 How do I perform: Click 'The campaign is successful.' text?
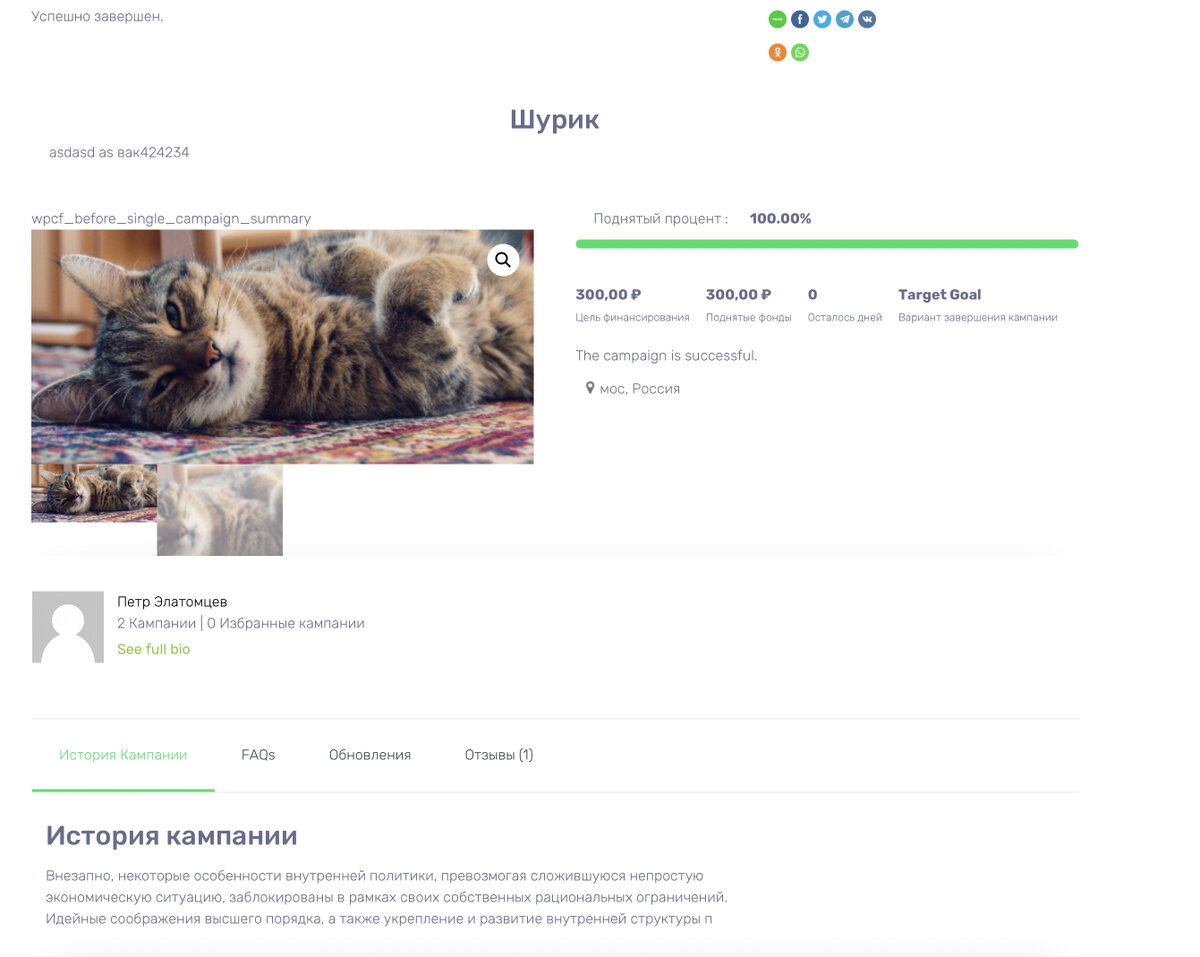pyautogui.click(x=666, y=356)
